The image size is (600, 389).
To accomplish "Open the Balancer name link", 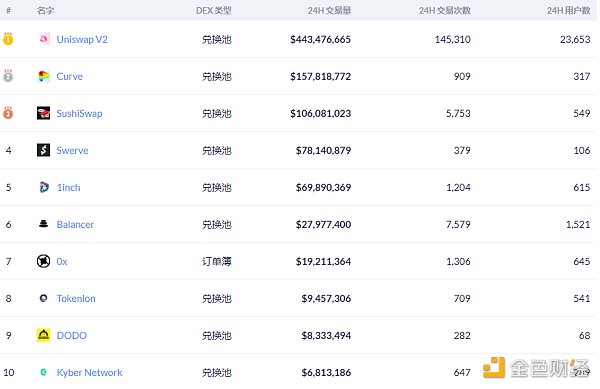I will 75,225.
